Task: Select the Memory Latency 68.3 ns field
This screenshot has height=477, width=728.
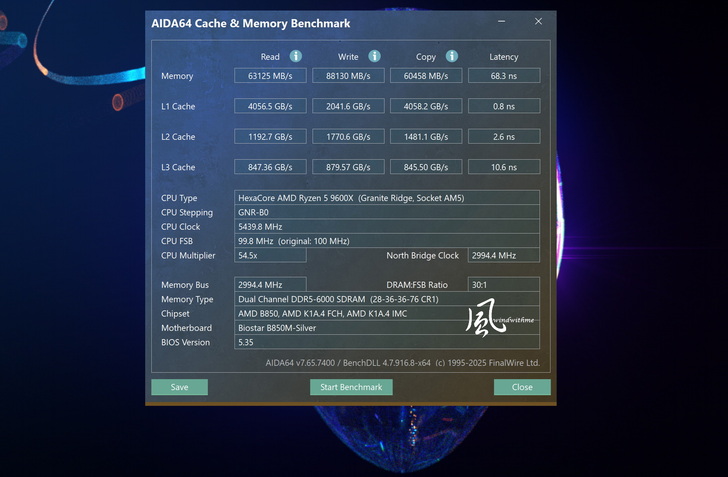Action: tap(504, 76)
